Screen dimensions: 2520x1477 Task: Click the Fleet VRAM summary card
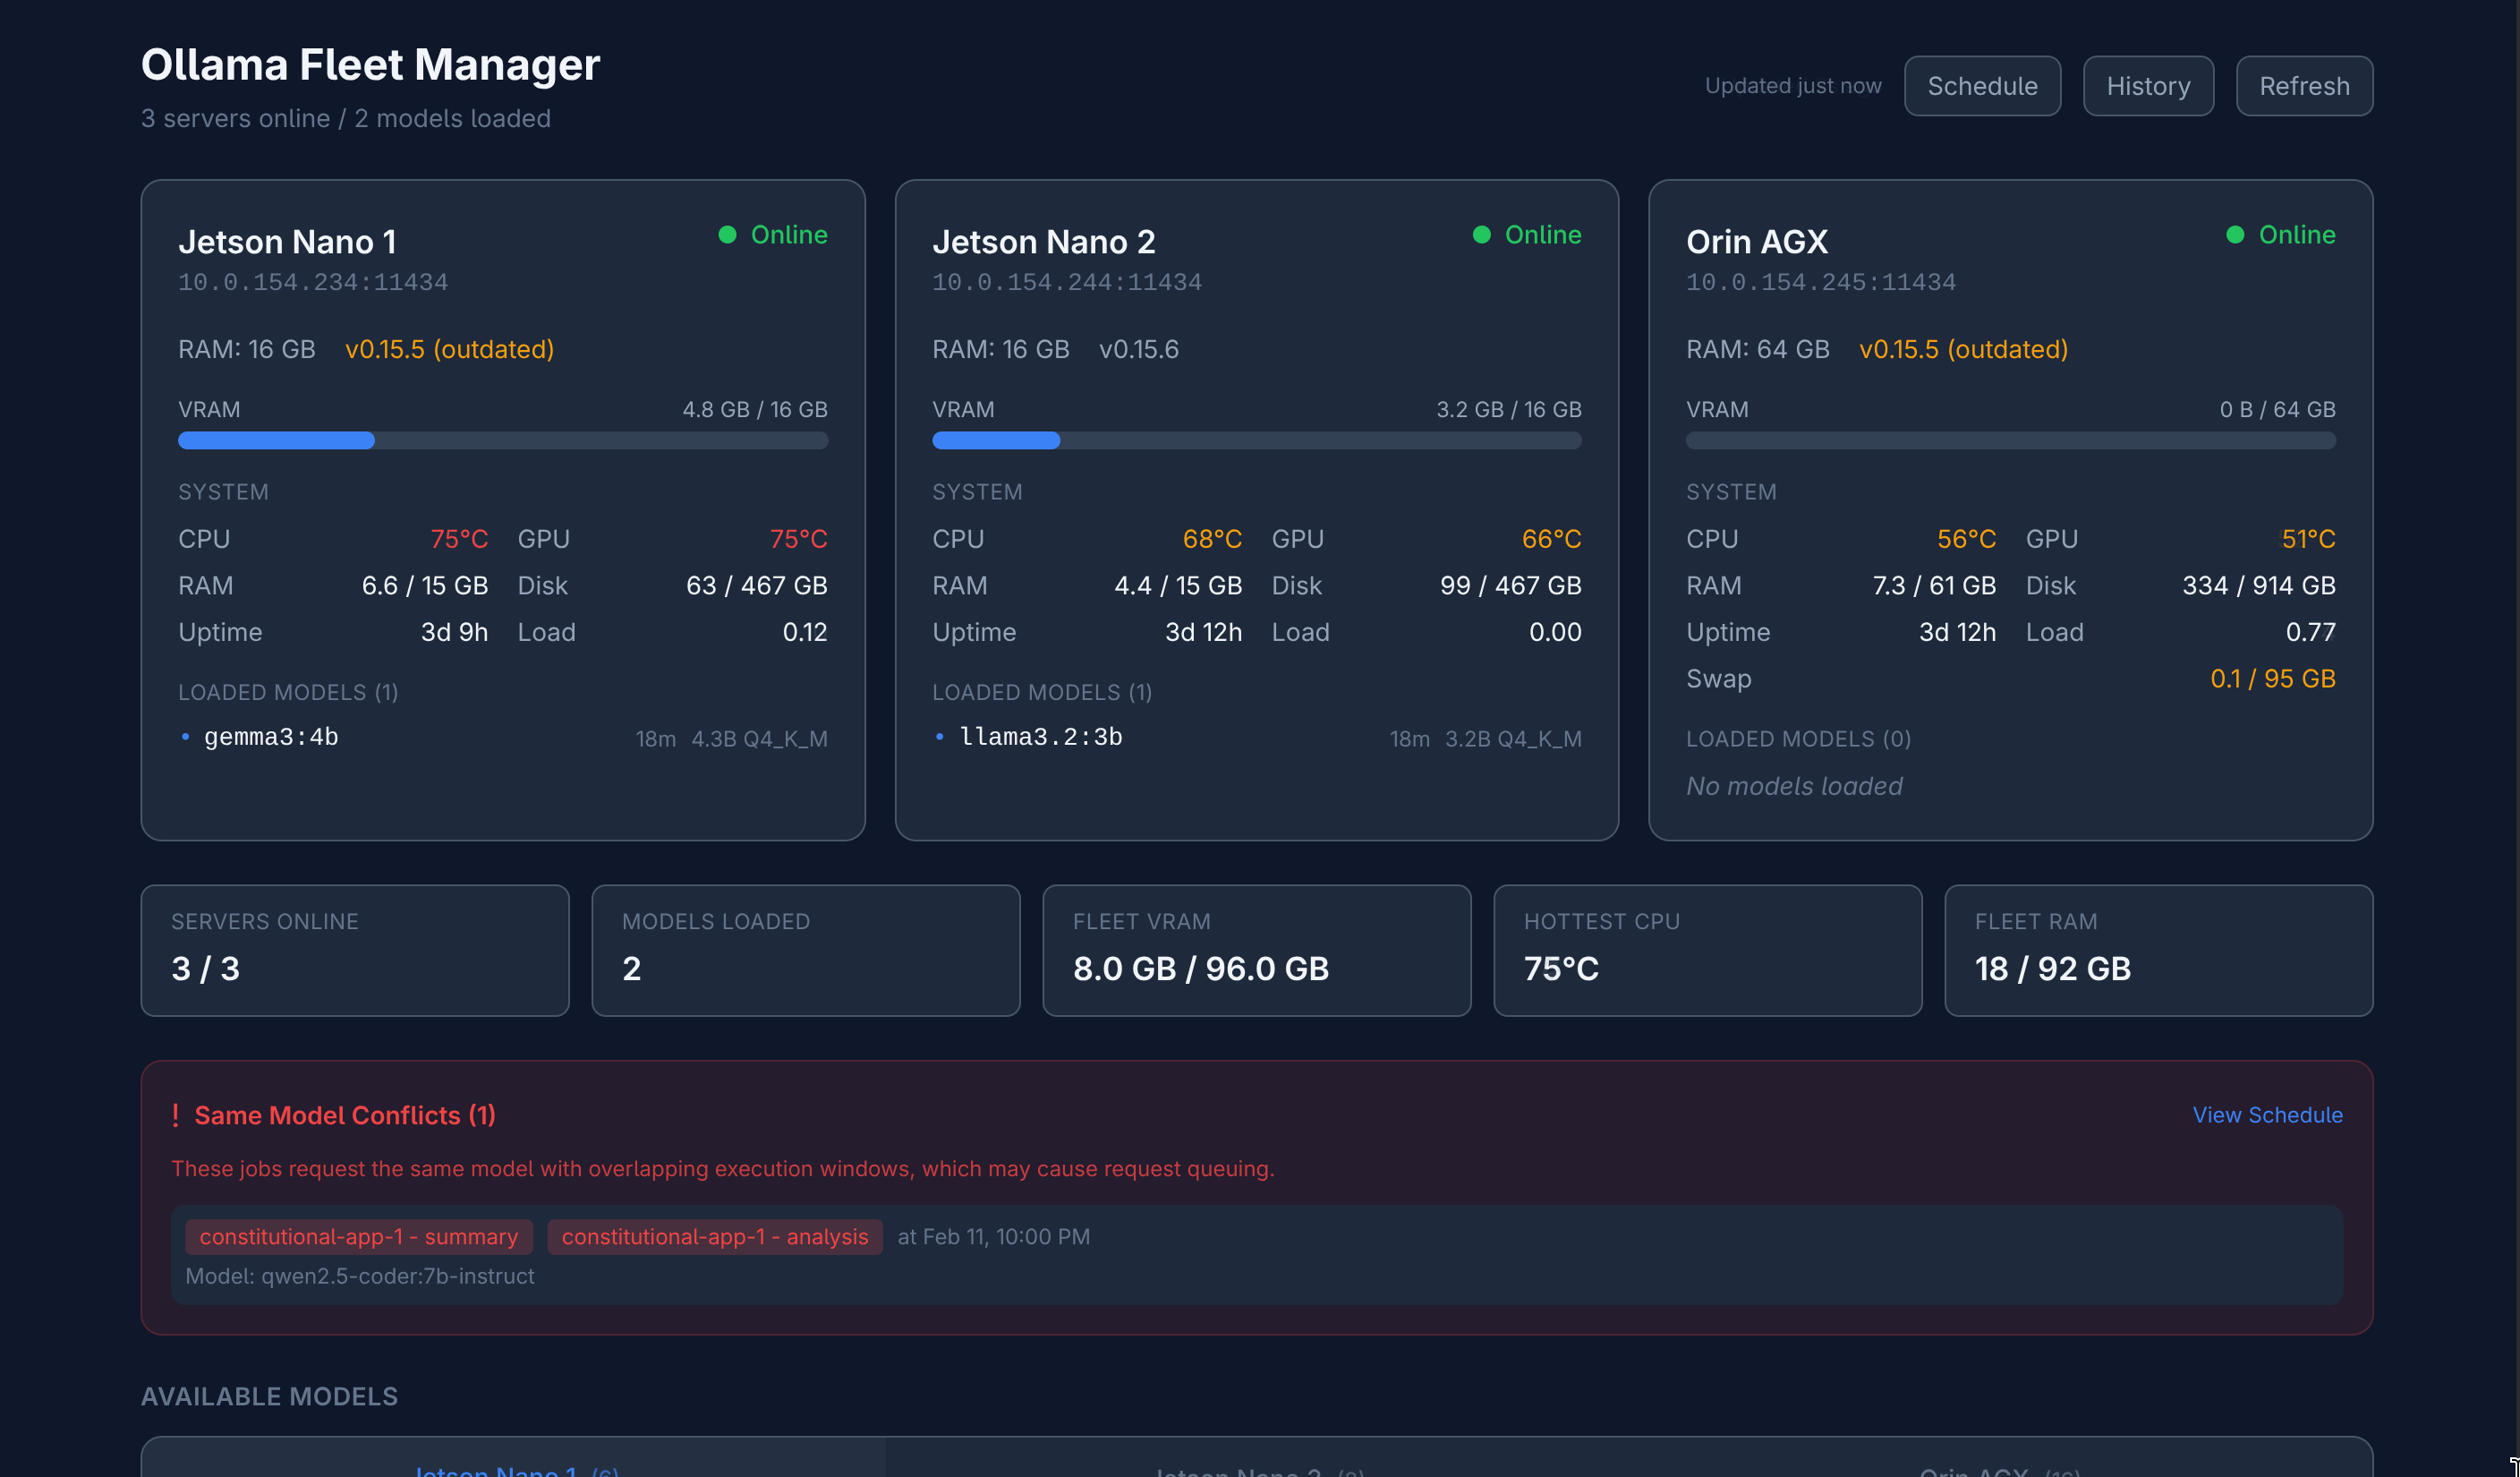click(x=1256, y=950)
